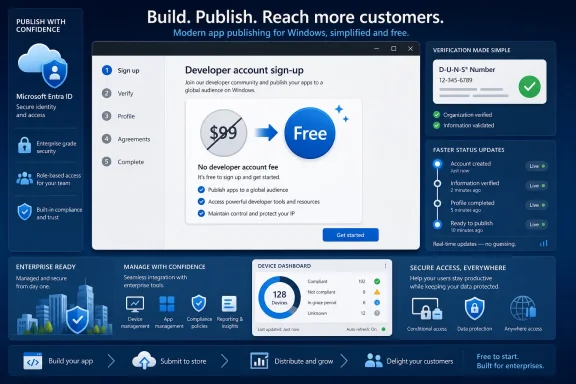This screenshot has height=384, width=576.
Task: Click the Compliant green check in Device Dashboard
Action: 377,281
